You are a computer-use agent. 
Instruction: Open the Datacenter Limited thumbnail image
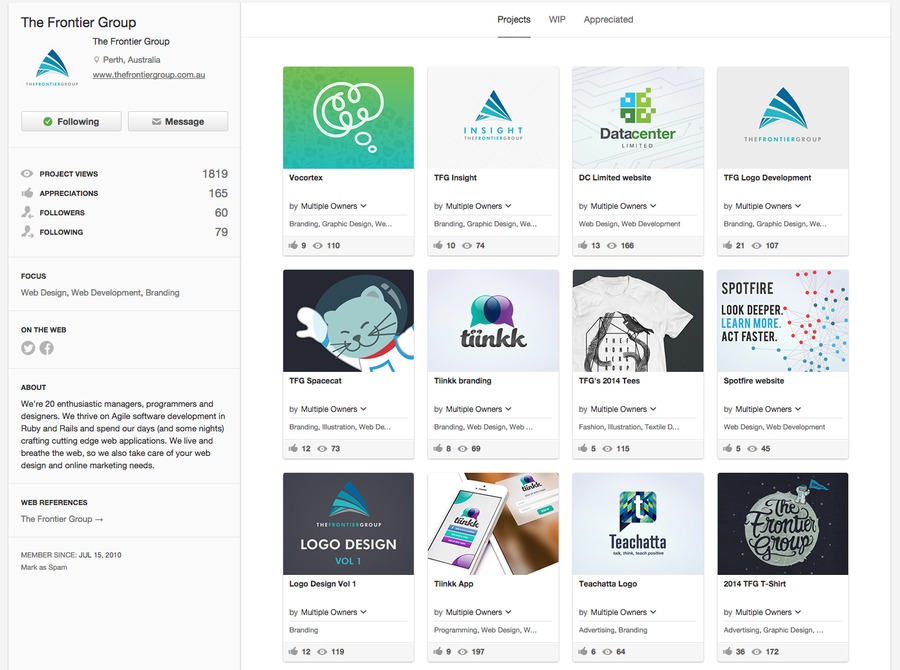coord(638,118)
